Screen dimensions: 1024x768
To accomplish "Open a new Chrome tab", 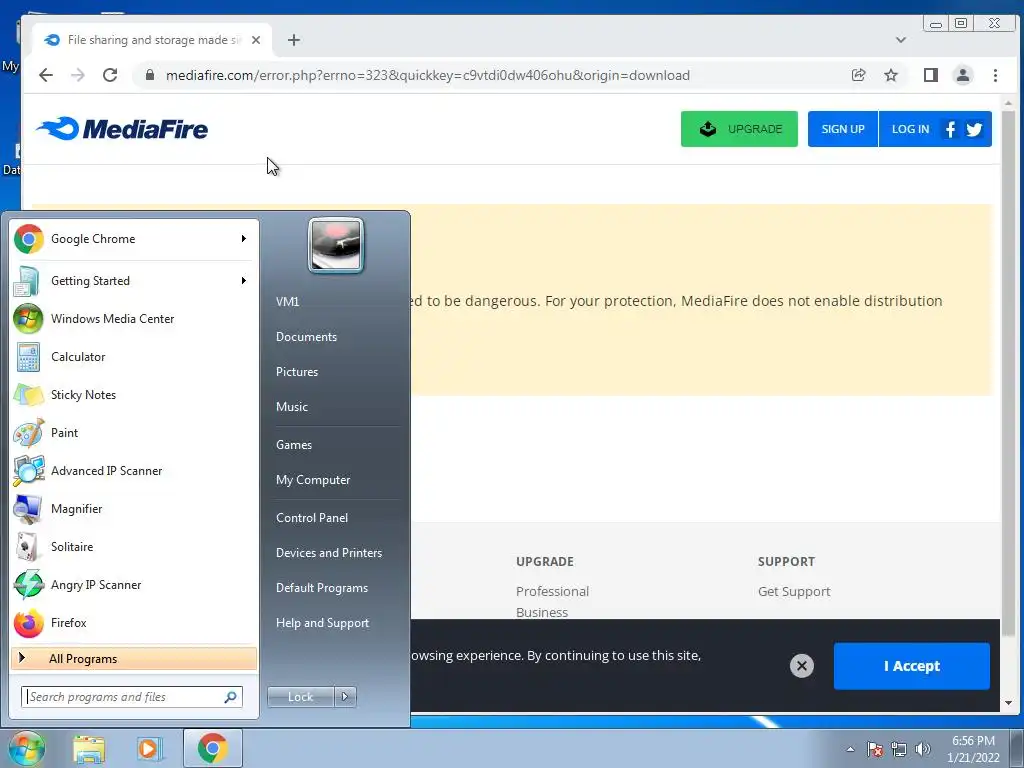I will click(x=294, y=40).
